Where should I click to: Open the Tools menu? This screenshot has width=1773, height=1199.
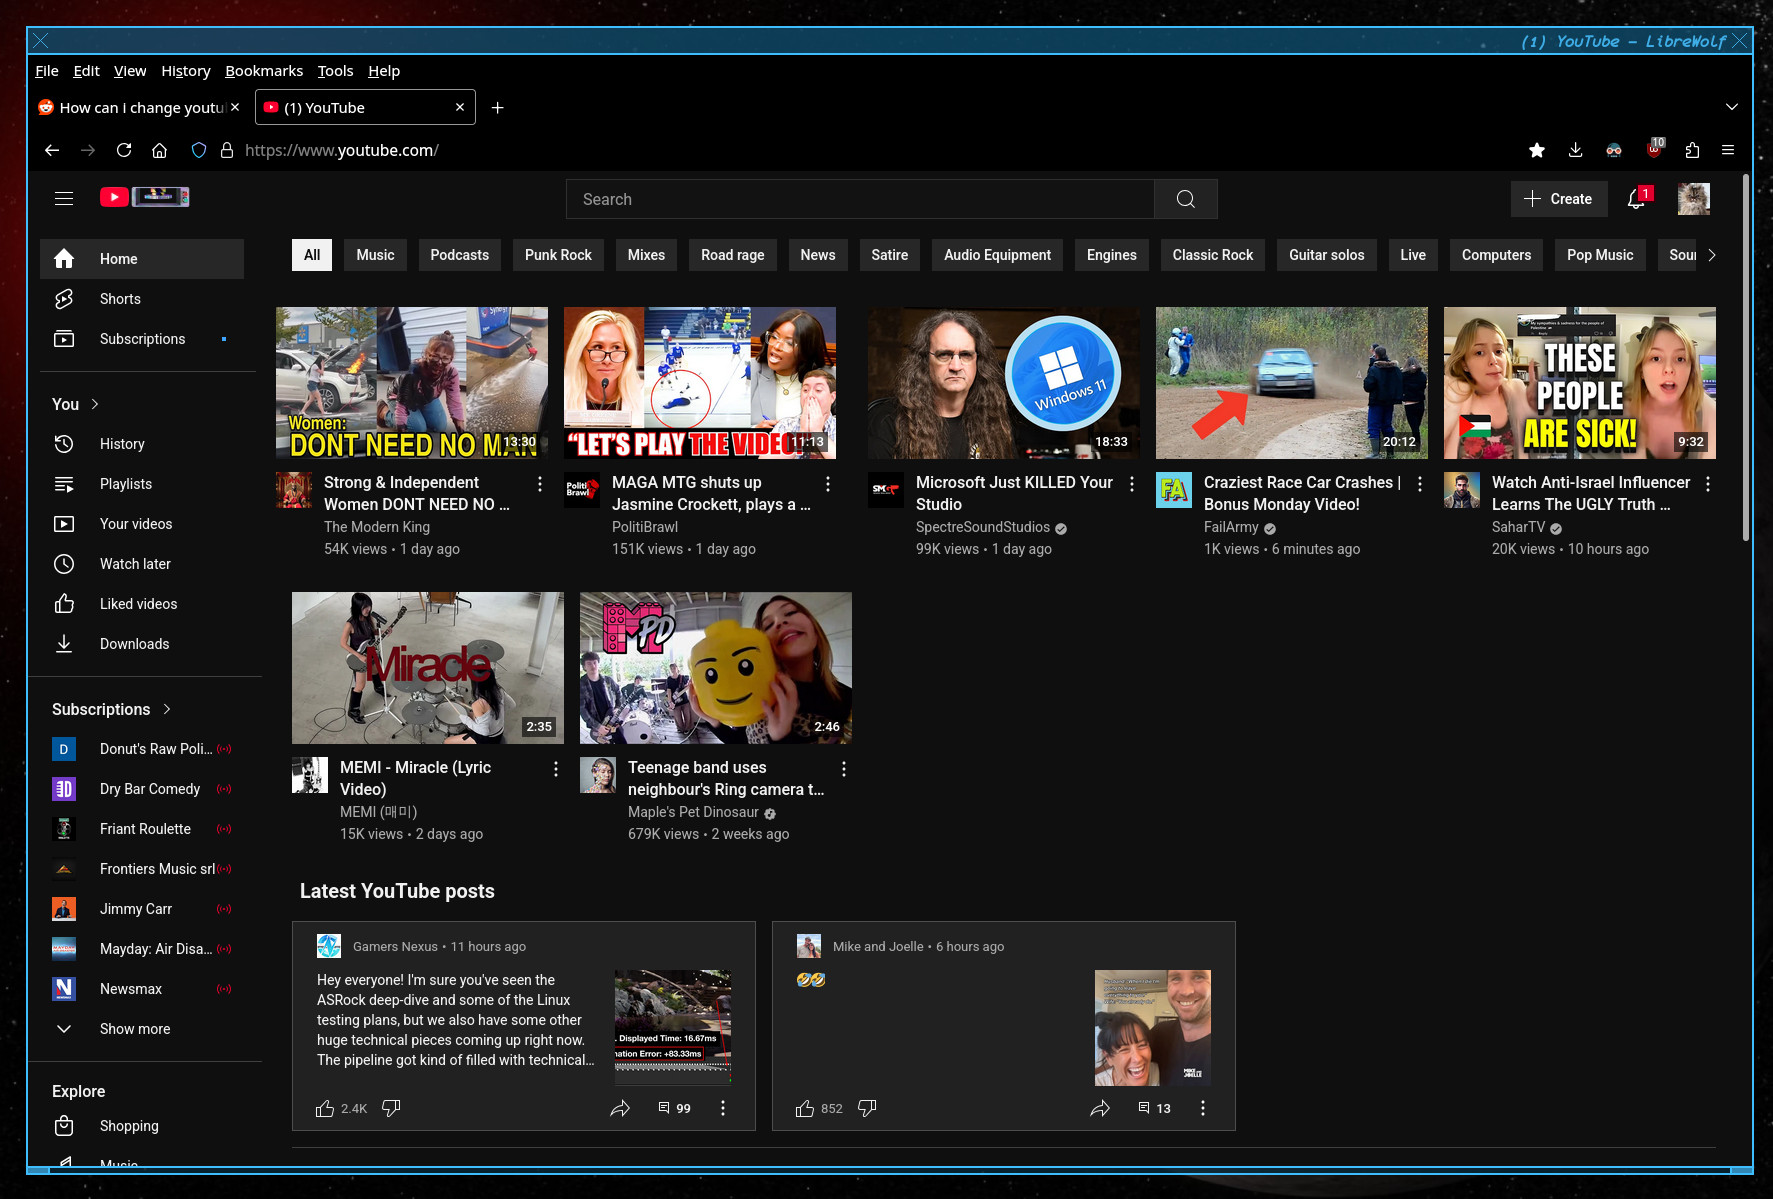point(335,71)
